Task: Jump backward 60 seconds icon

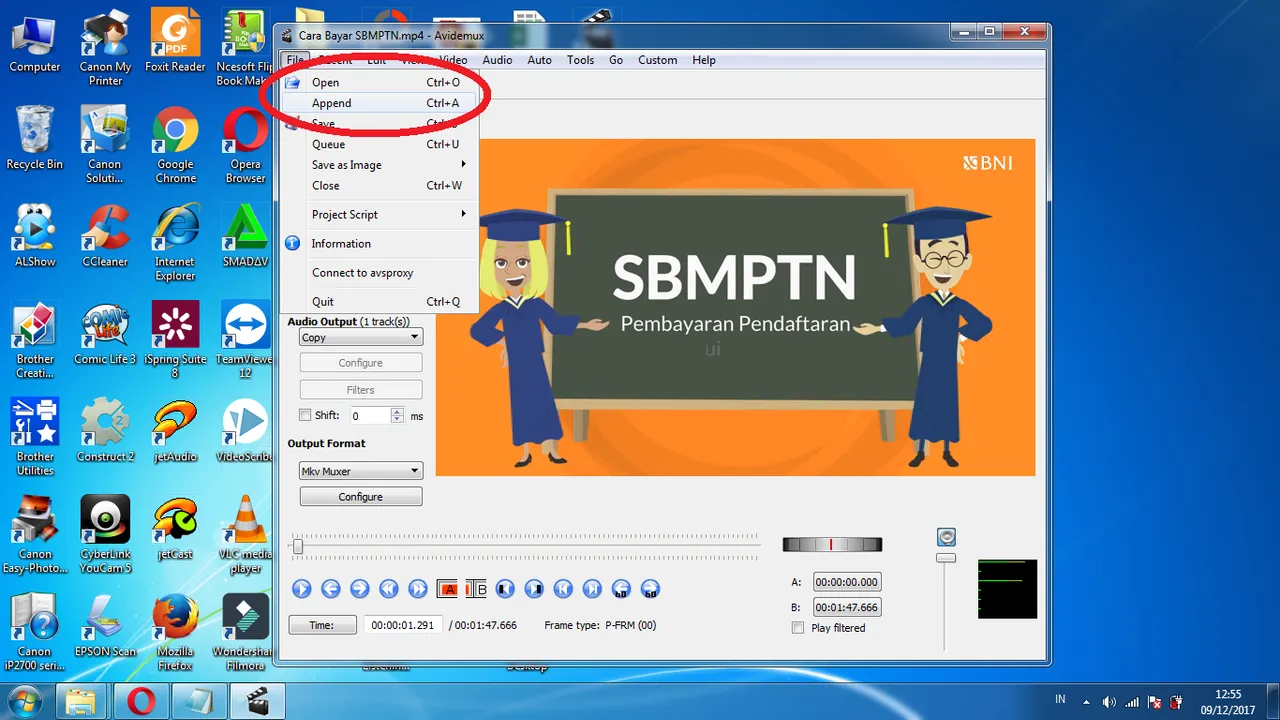Action: coord(621,589)
